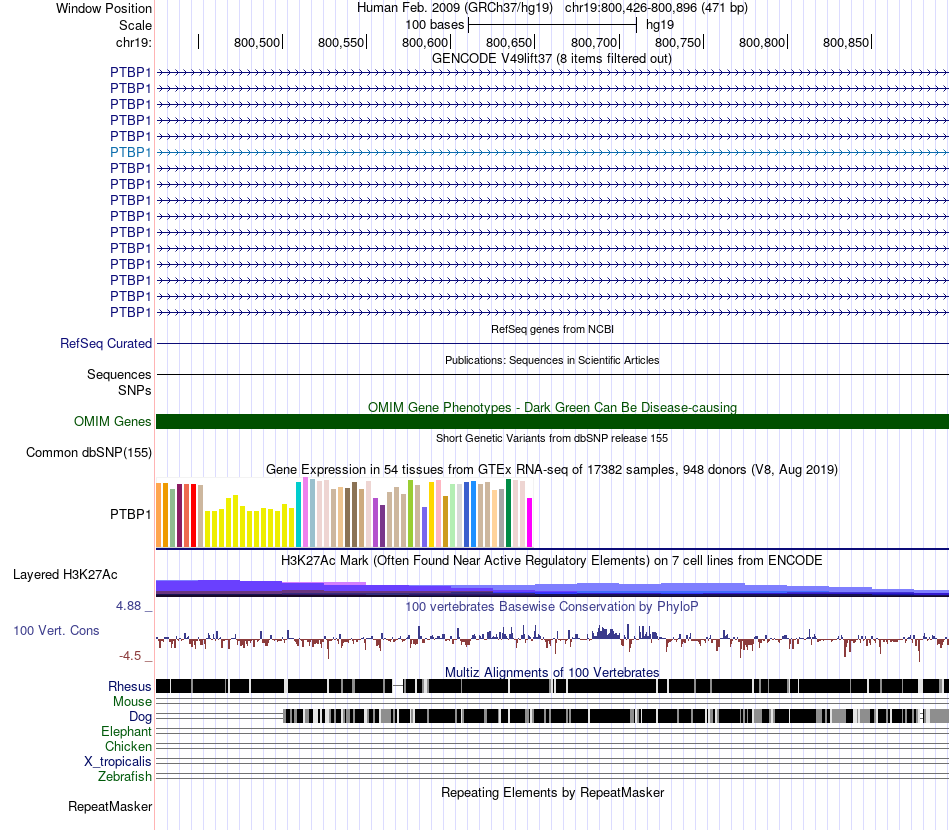Click the chr19: ruler label

coord(133,42)
